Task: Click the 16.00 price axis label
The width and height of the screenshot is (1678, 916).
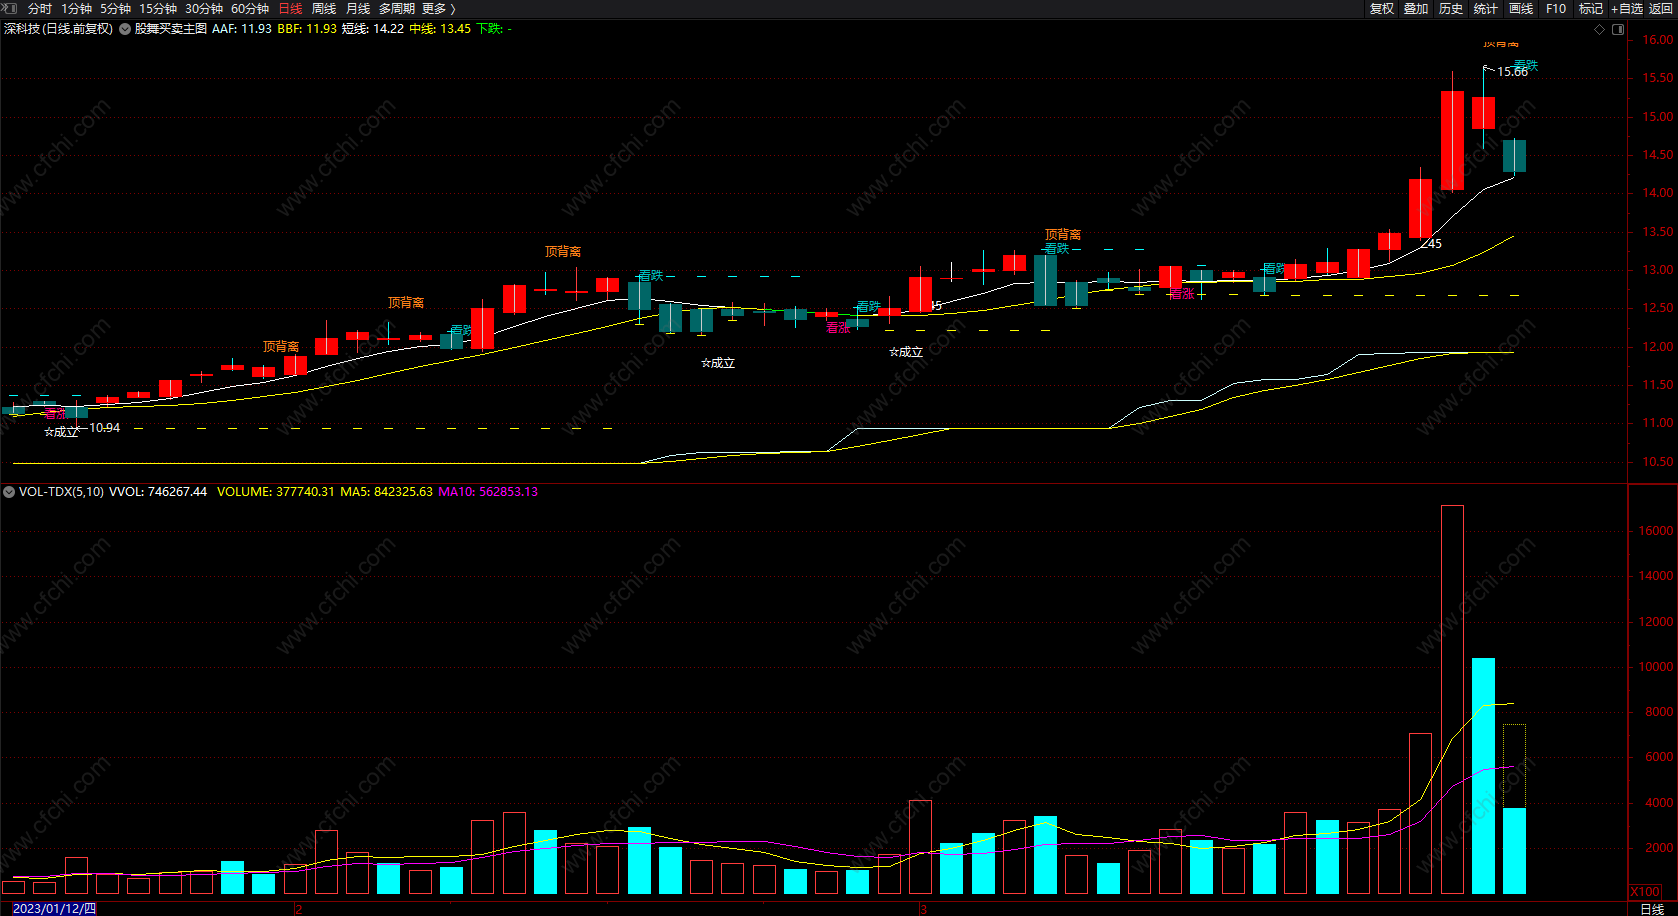Action: coord(1657,40)
